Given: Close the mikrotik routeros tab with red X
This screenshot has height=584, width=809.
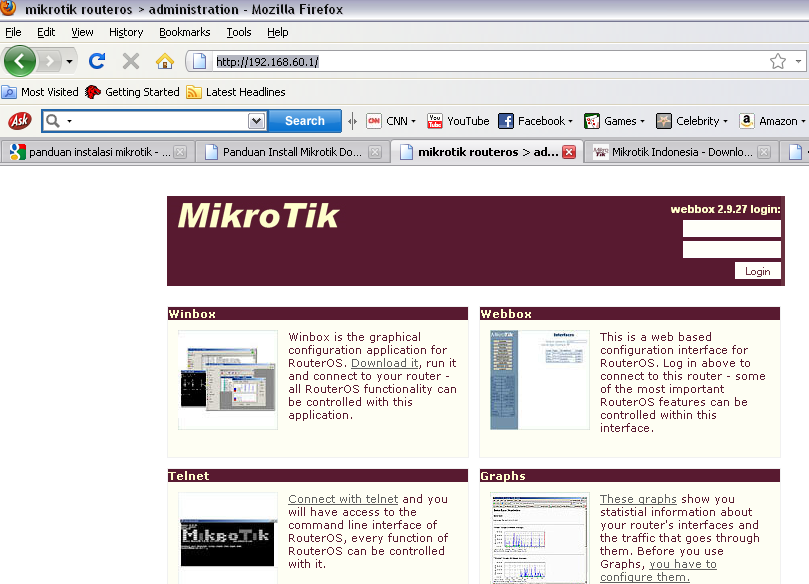Looking at the screenshot, I should click(x=569, y=152).
